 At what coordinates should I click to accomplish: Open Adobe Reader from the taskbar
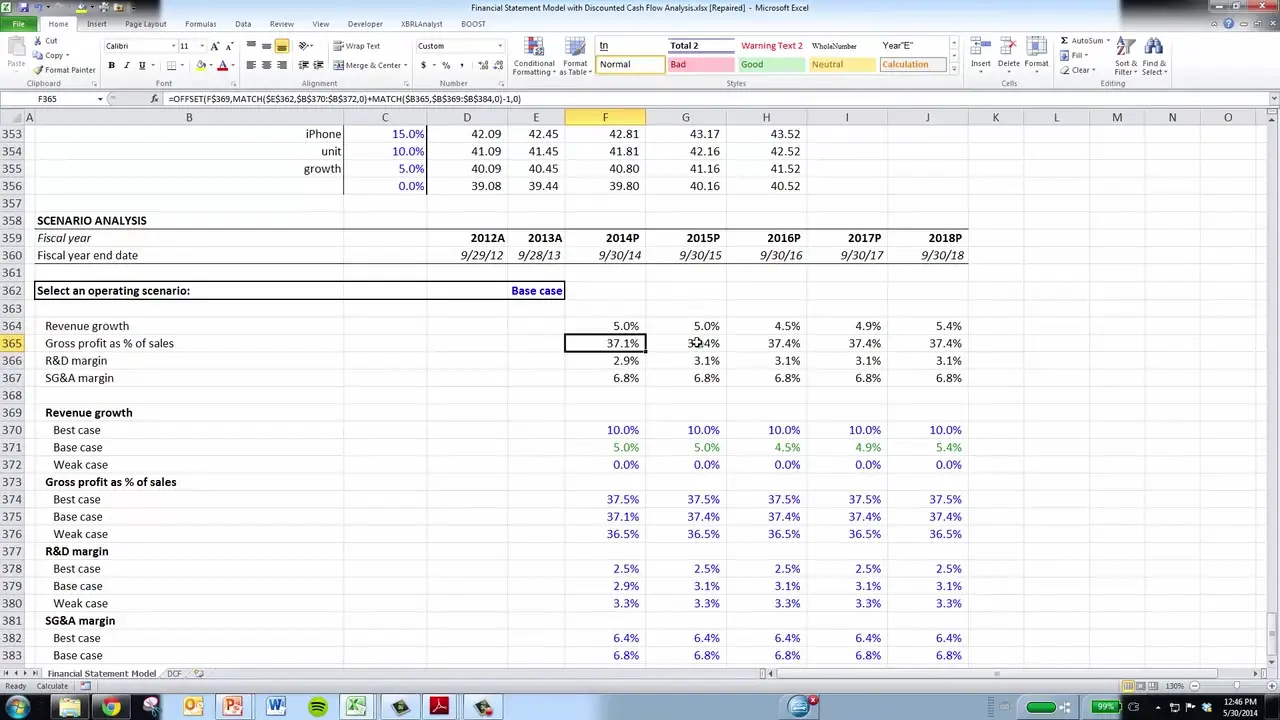[439, 707]
